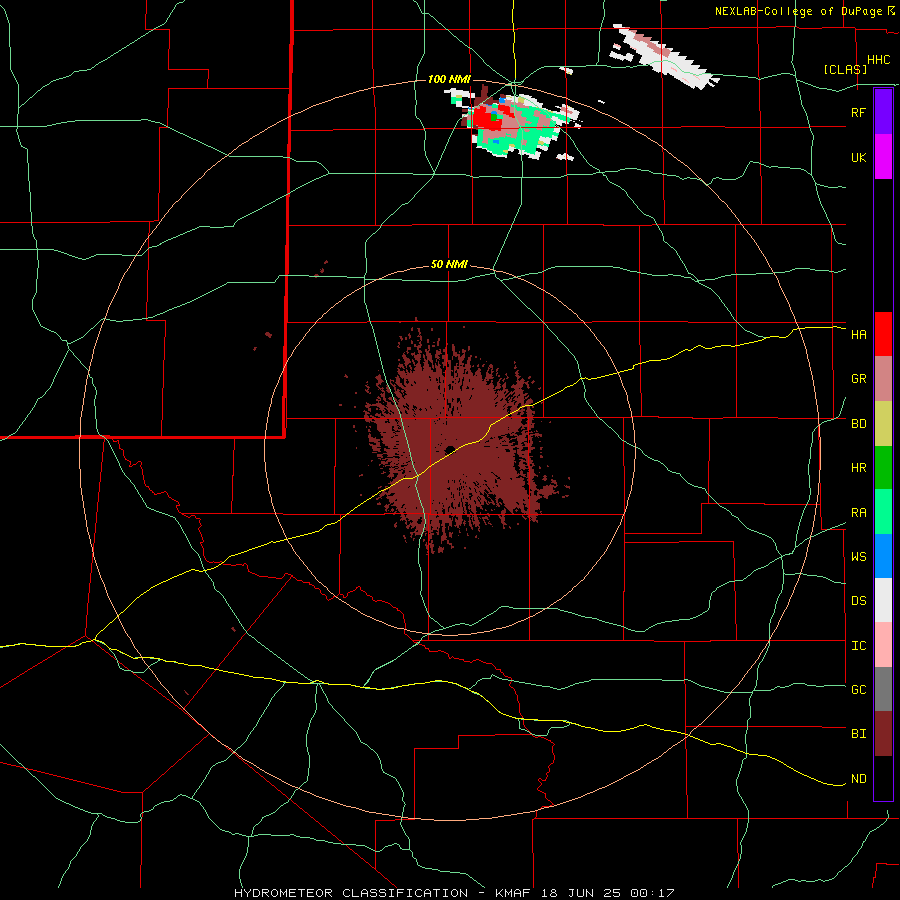900x900 pixels.
Task: Click the UK magenta legend swatch
Action: (x=883, y=157)
